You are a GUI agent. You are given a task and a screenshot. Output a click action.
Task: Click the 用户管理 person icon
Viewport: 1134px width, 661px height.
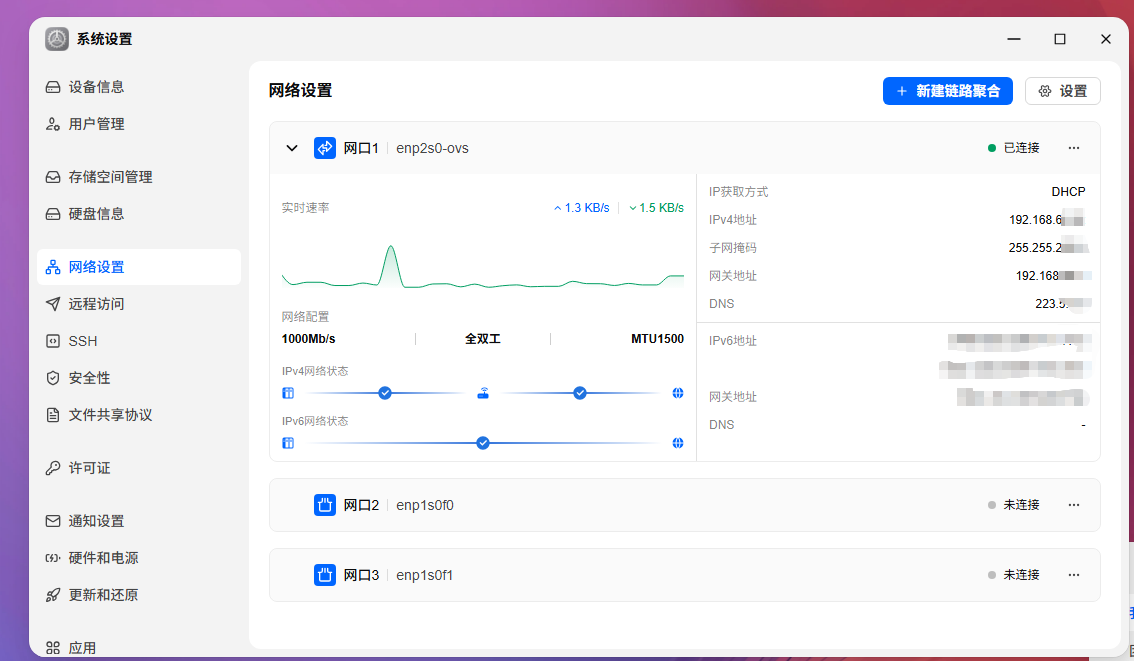tap(53, 124)
